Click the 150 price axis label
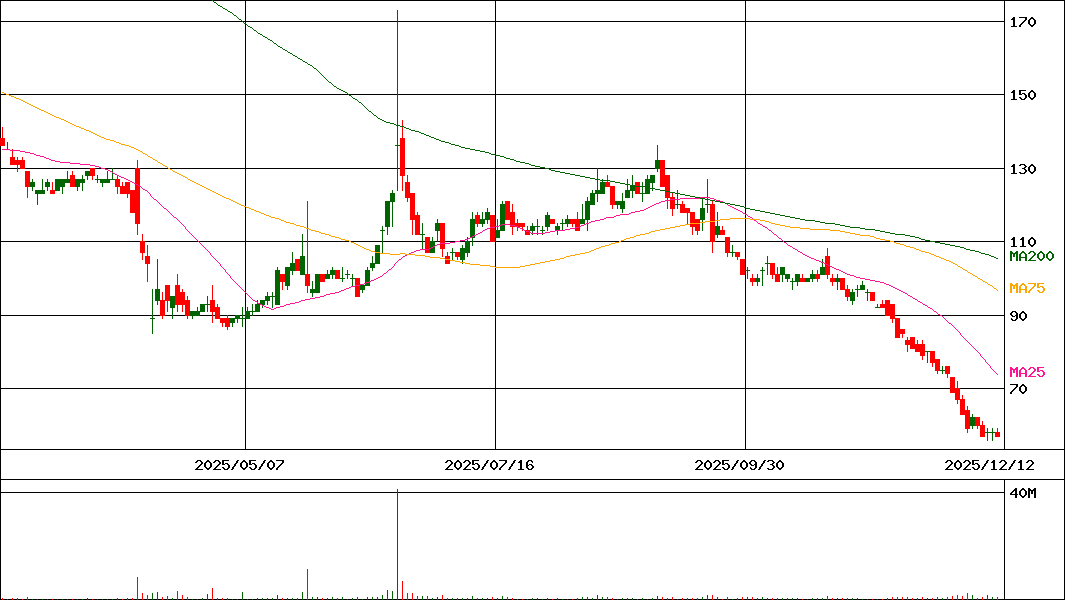1065x600 pixels. click(1022, 95)
